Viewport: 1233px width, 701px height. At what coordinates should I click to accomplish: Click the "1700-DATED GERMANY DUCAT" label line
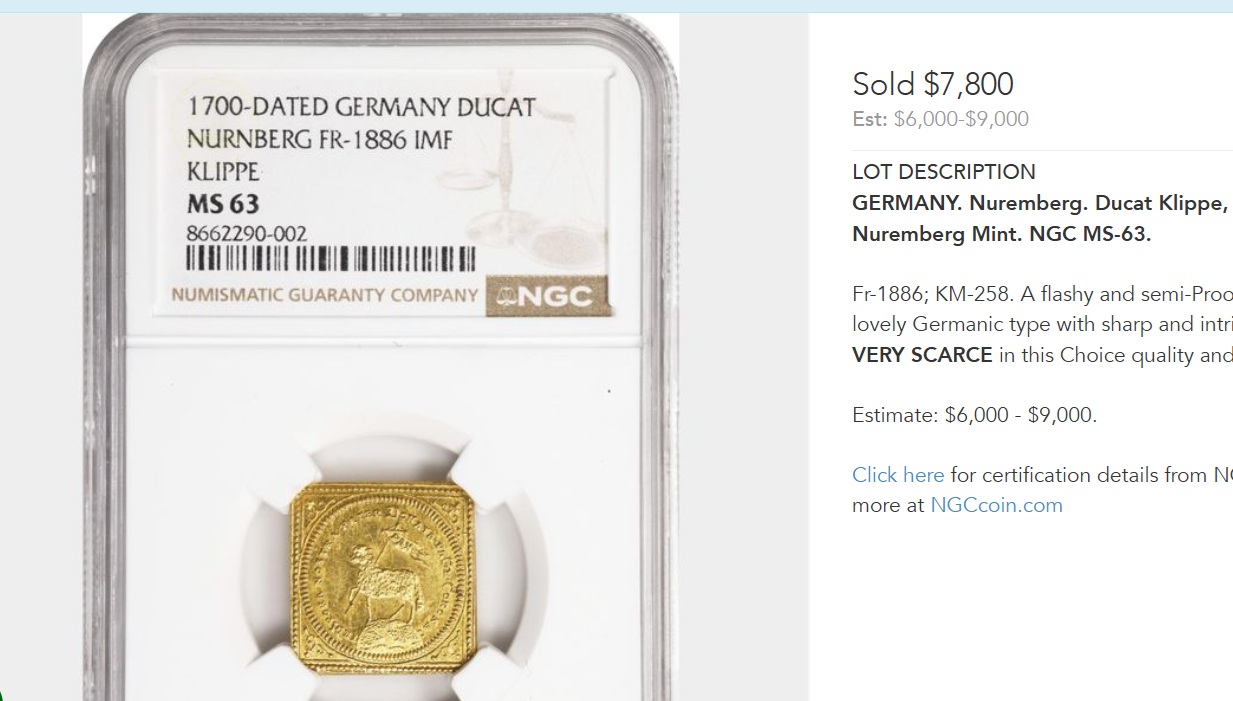click(x=362, y=107)
